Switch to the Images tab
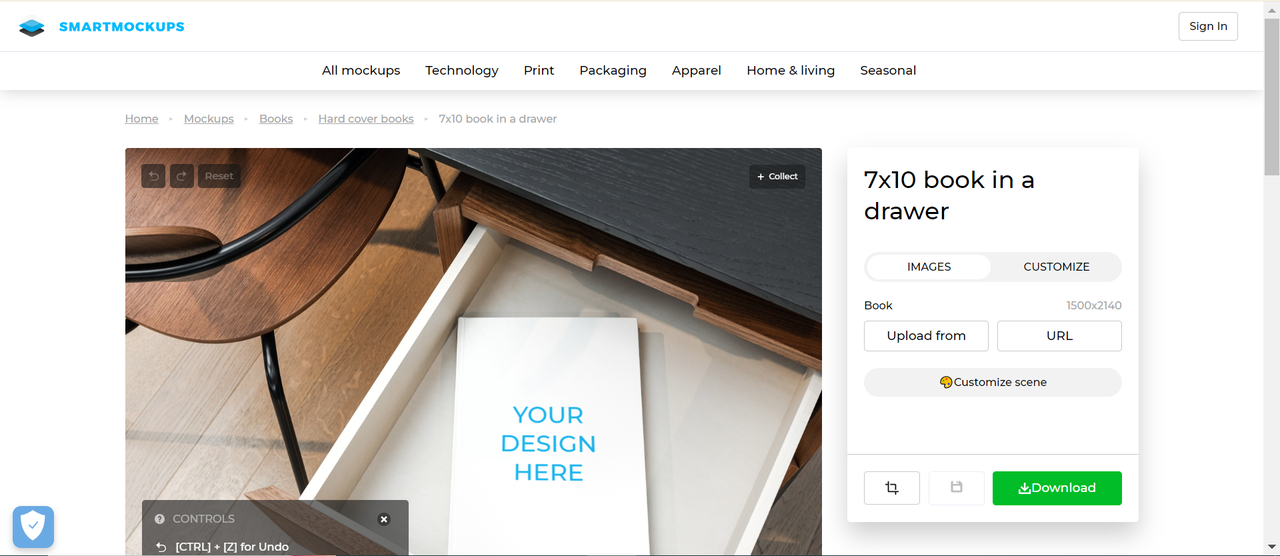This screenshot has width=1280, height=556. [x=928, y=267]
